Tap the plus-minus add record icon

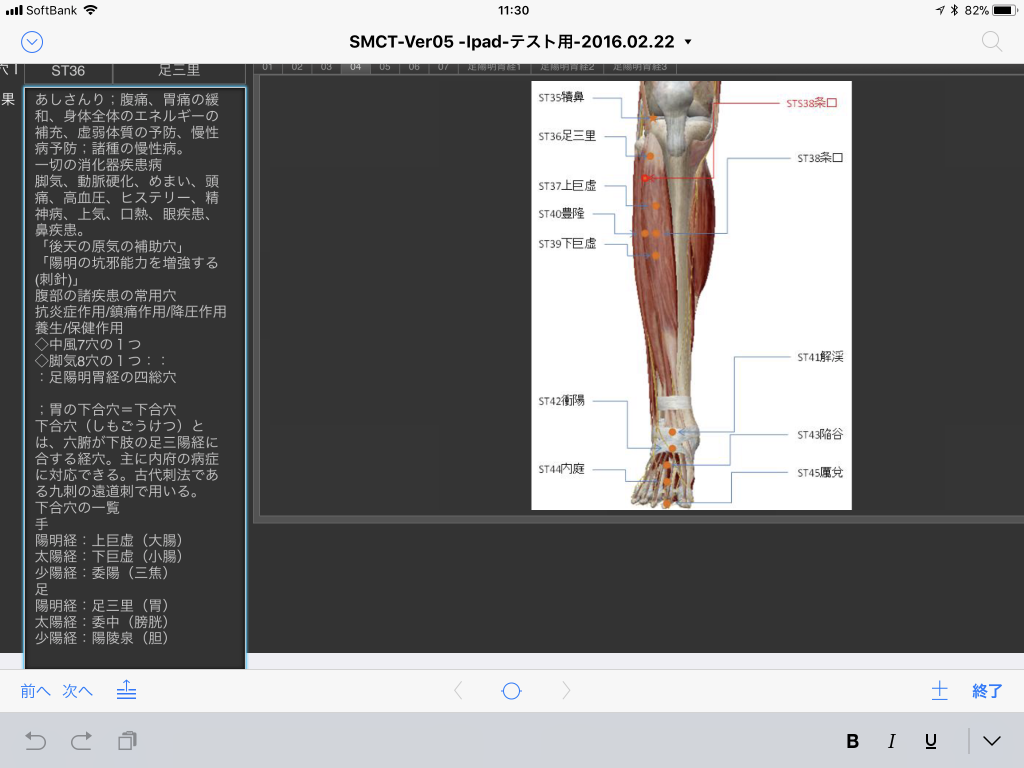[939, 690]
